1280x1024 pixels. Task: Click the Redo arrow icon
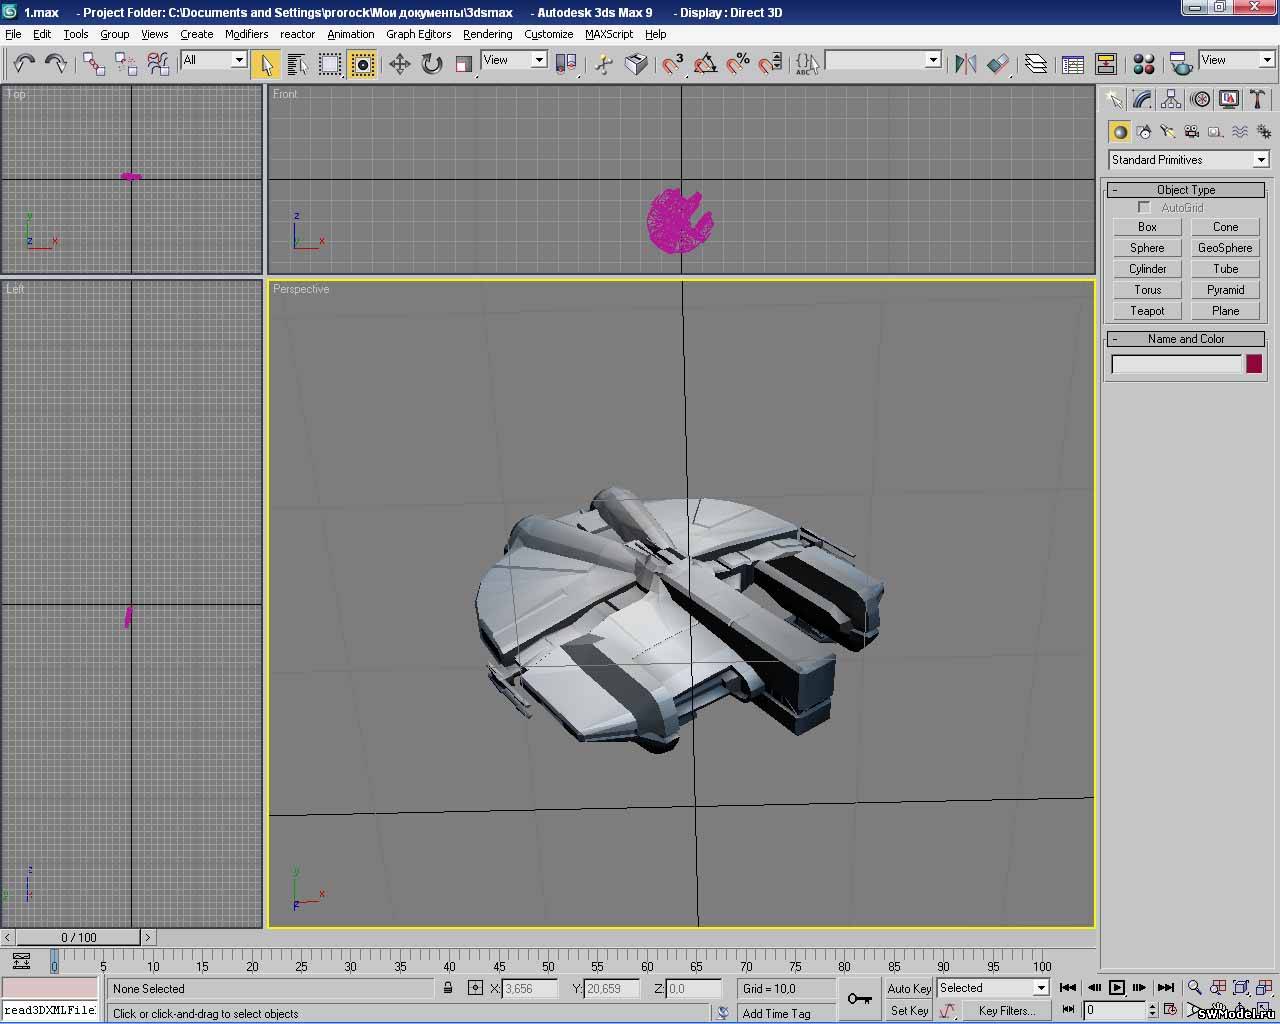56,64
